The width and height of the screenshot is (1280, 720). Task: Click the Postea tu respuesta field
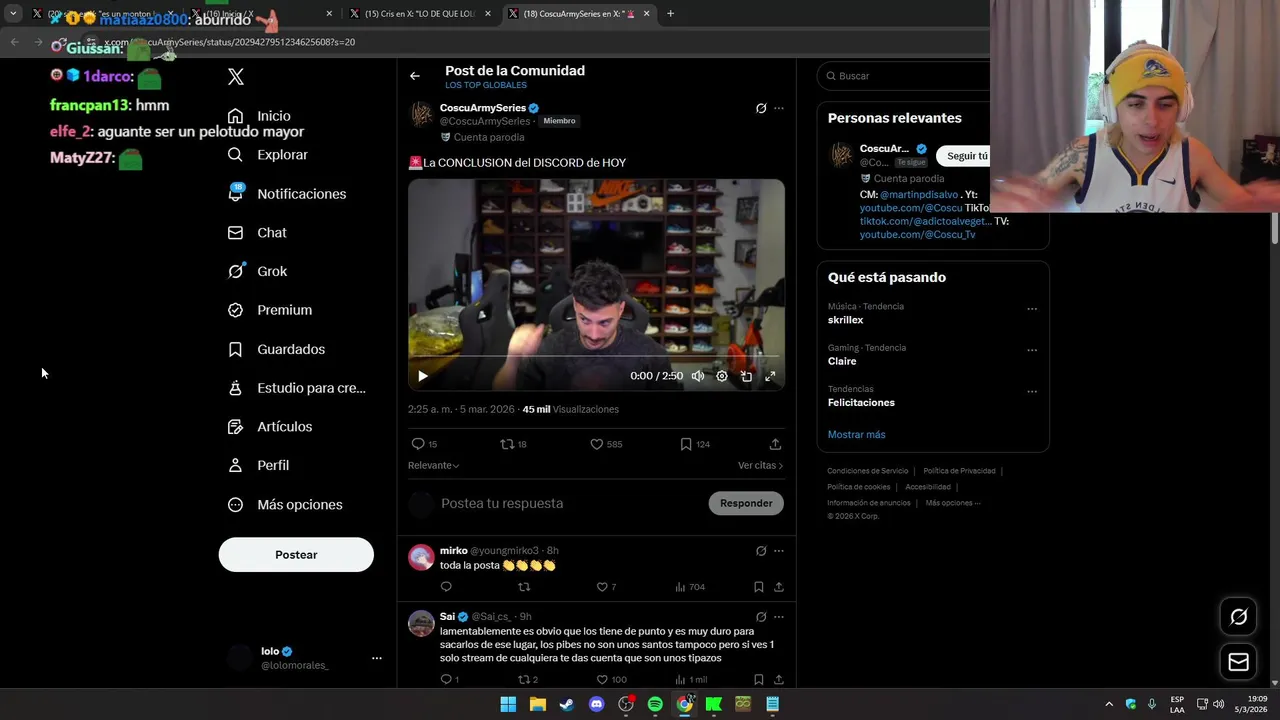570,504
